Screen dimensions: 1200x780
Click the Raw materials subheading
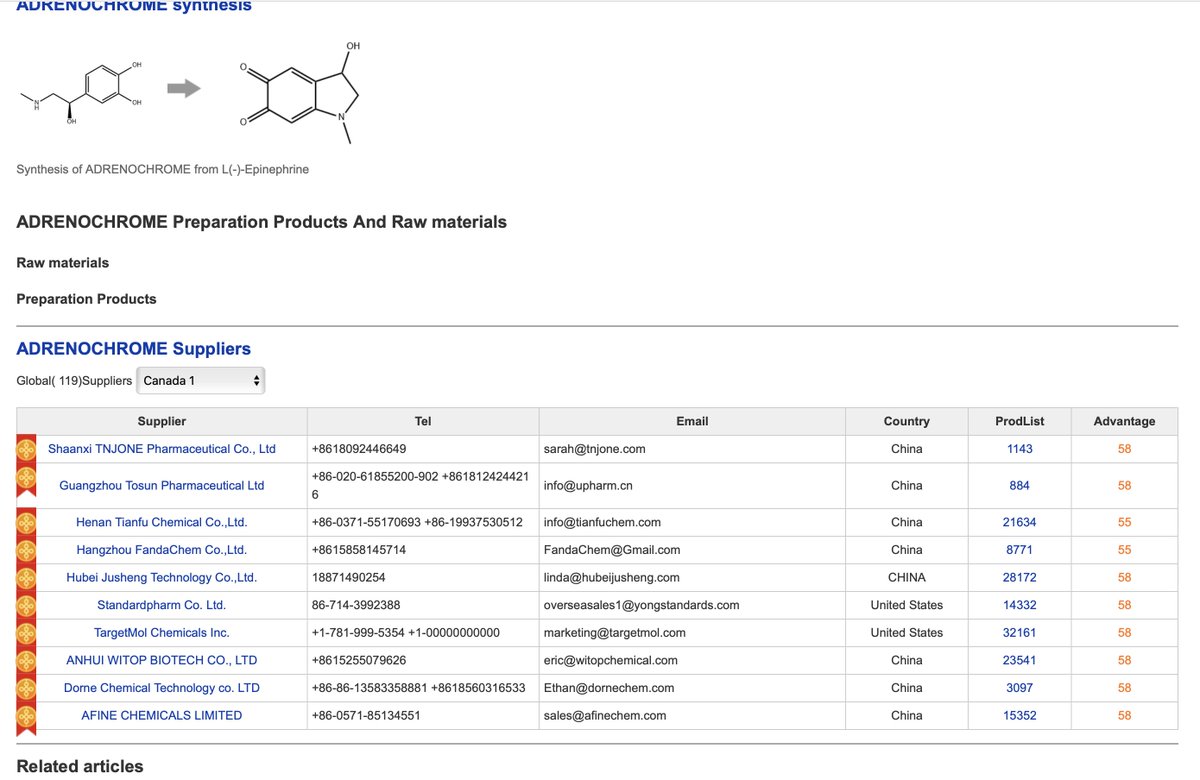click(x=63, y=263)
